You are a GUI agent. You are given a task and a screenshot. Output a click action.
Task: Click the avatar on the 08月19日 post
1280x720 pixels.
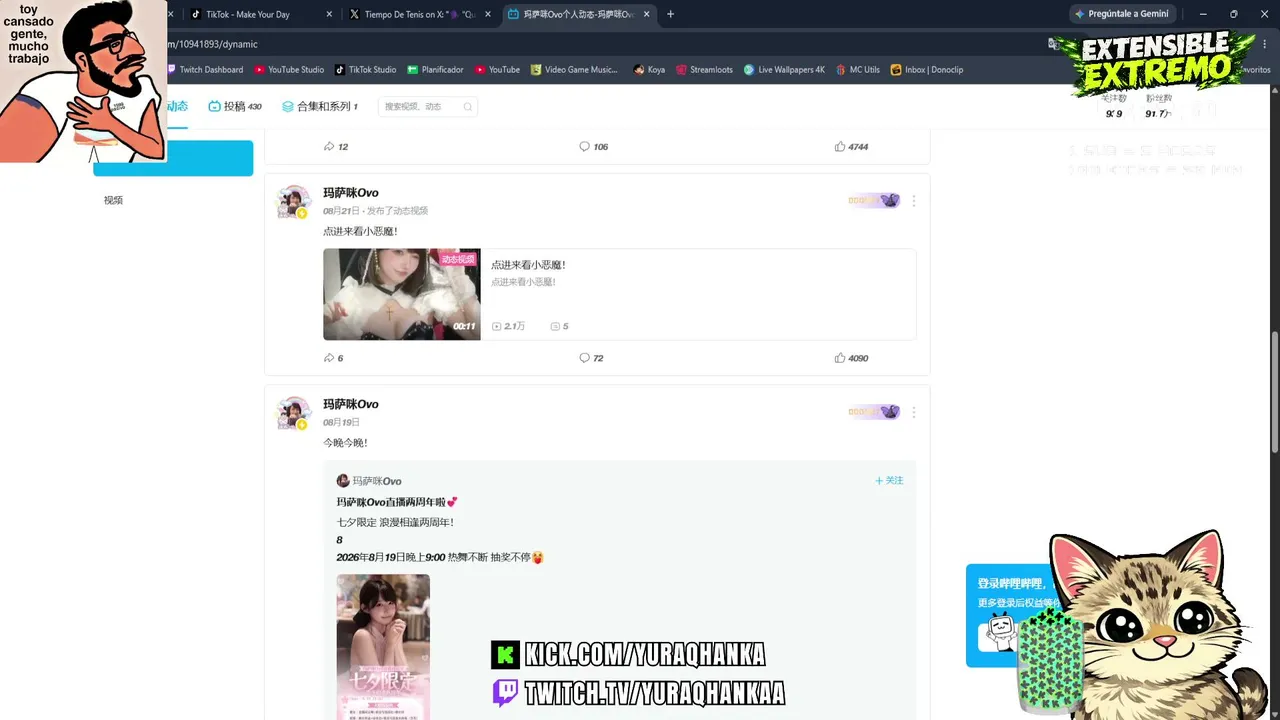coord(293,412)
